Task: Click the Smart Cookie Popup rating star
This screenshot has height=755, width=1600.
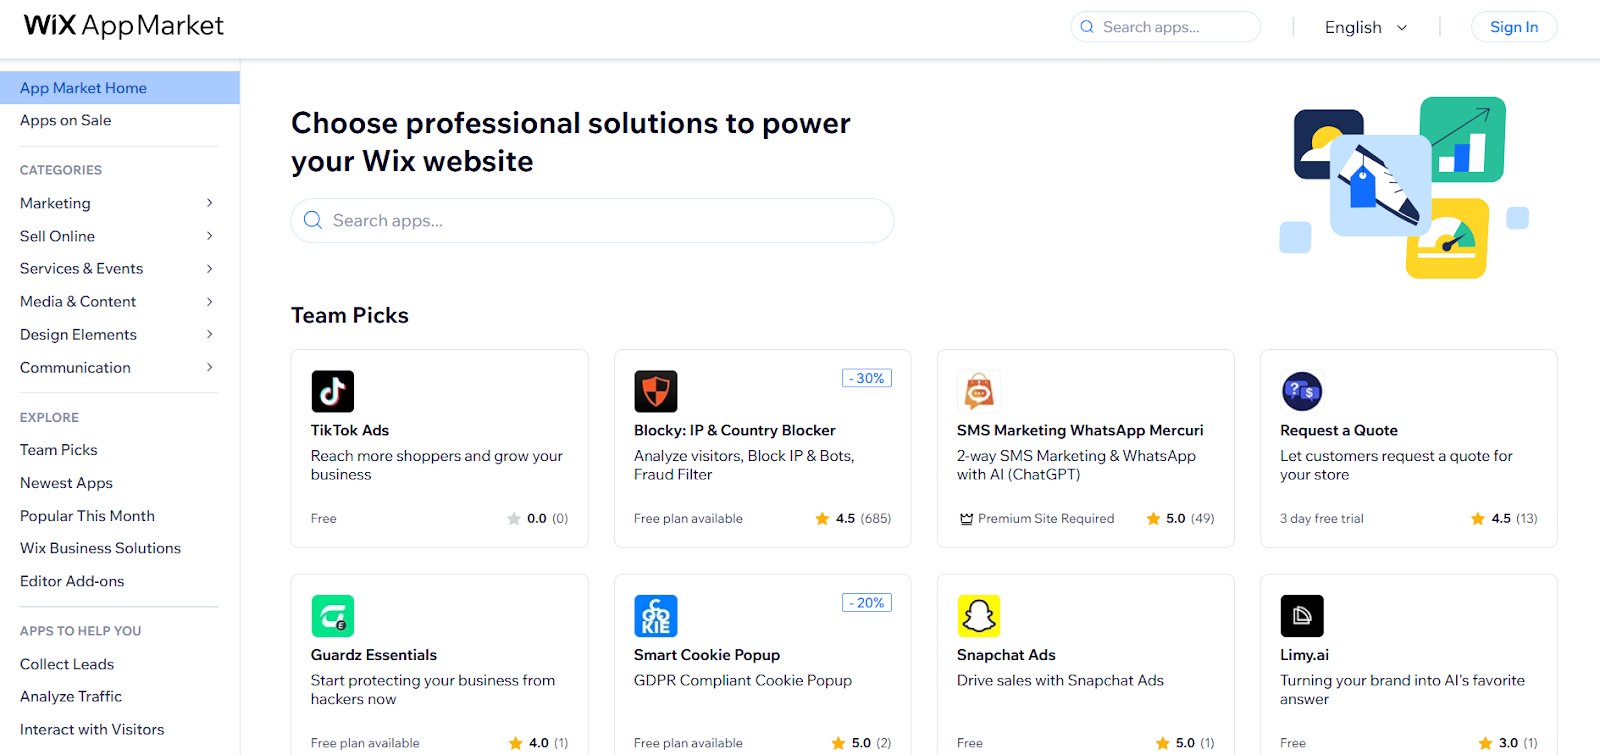Action: point(838,743)
